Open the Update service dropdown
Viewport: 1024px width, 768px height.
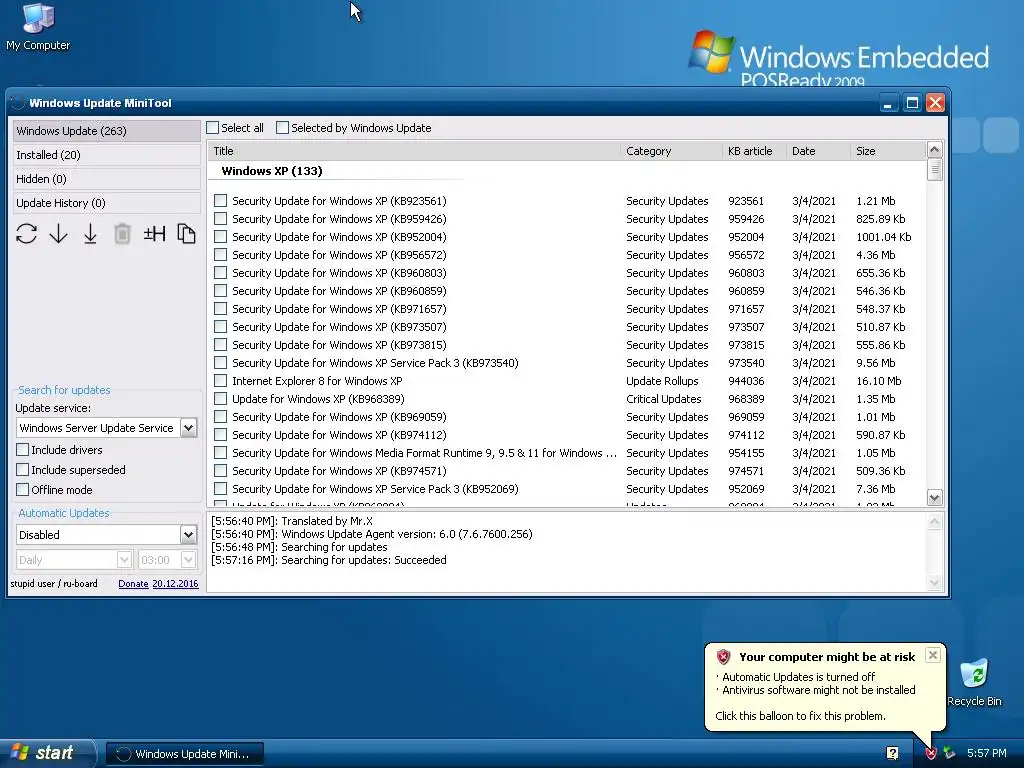pyautogui.click(x=189, y=428)
